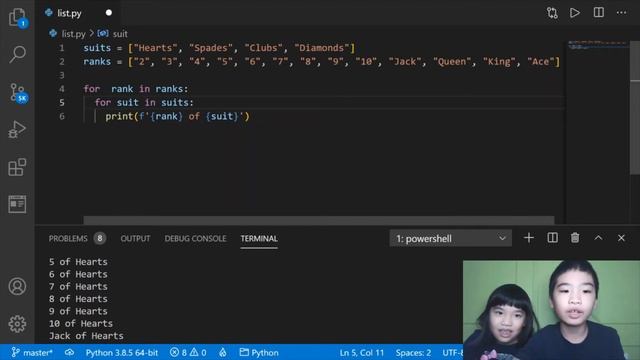
Task: Click 'Jack of Hearts' terminal output line
Action: tap(86, 336)
